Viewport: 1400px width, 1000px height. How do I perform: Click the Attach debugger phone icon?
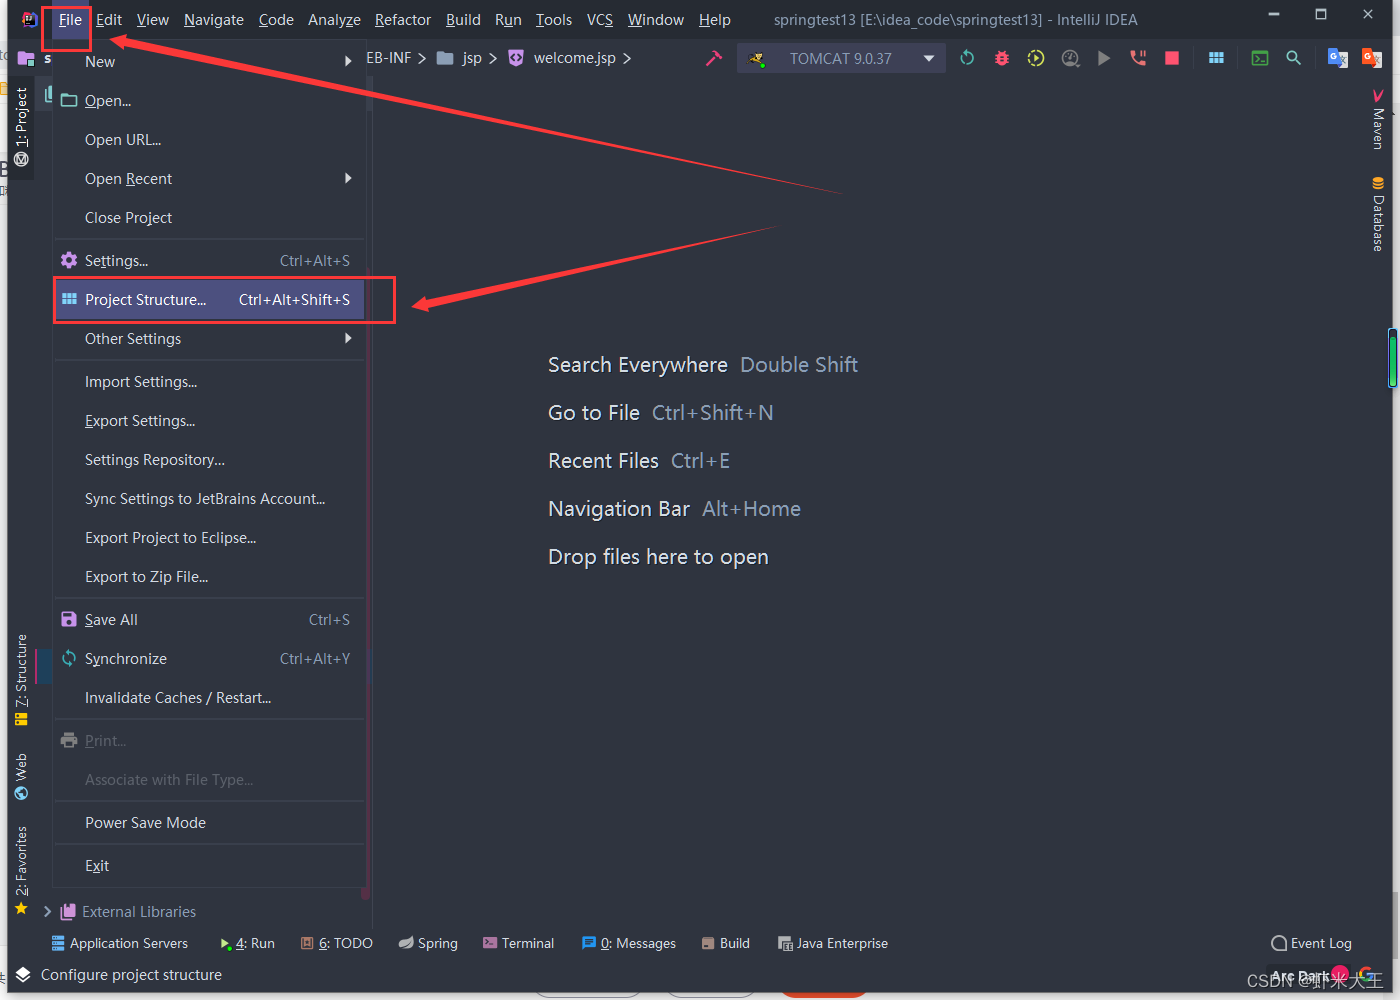point(1138,58)
